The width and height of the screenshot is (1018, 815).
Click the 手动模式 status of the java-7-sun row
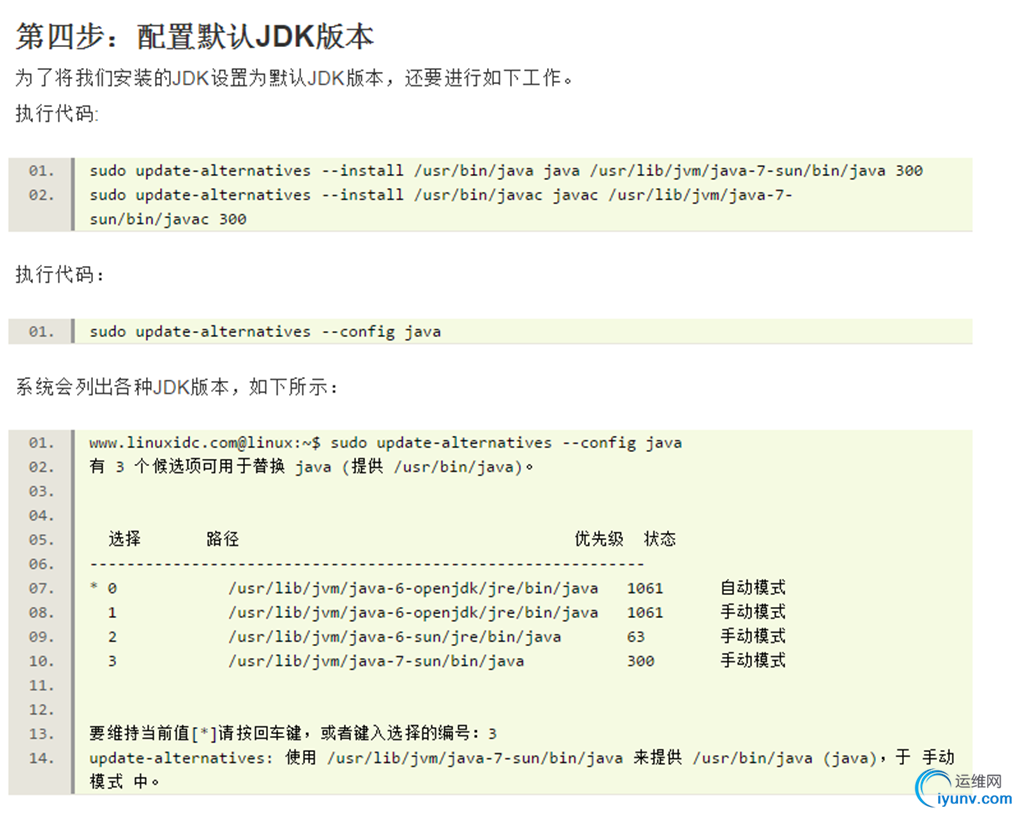coord(753,660)
